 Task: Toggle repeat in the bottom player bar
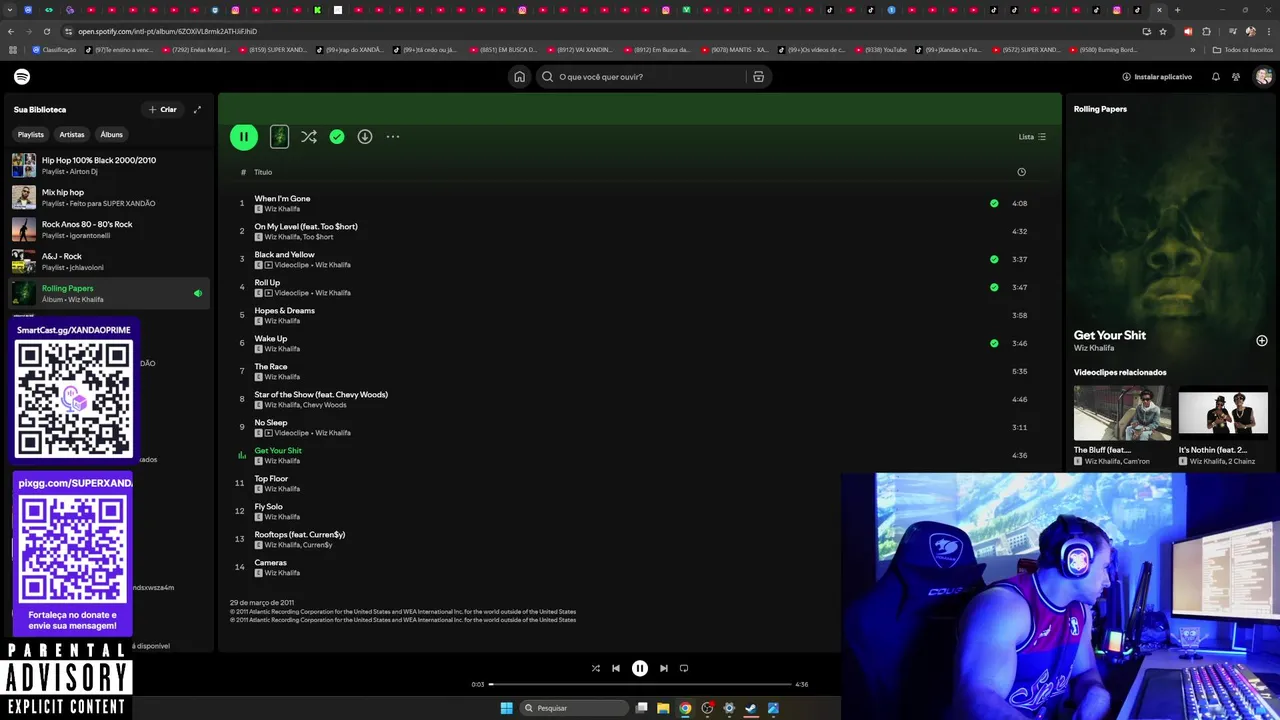[684, 668]
